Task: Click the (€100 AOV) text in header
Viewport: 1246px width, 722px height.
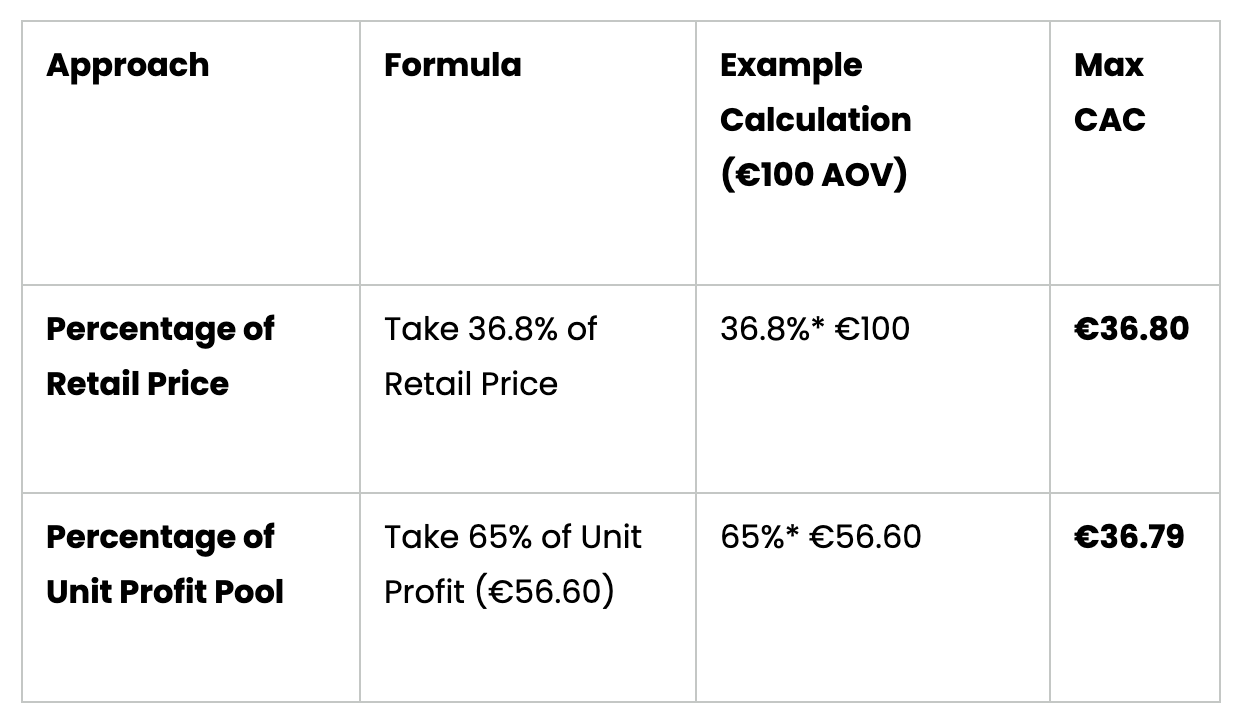Action: click(x=813, y=175)
